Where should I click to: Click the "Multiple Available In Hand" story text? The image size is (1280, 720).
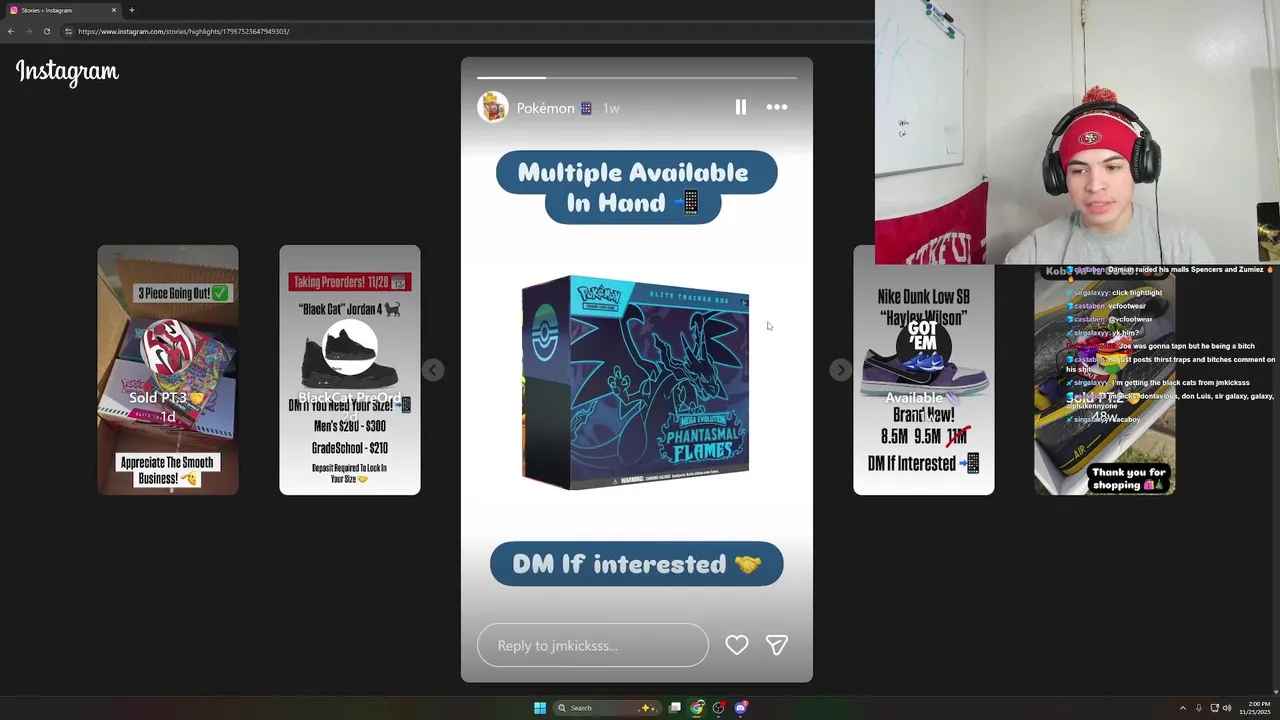[x=636, y=187]
